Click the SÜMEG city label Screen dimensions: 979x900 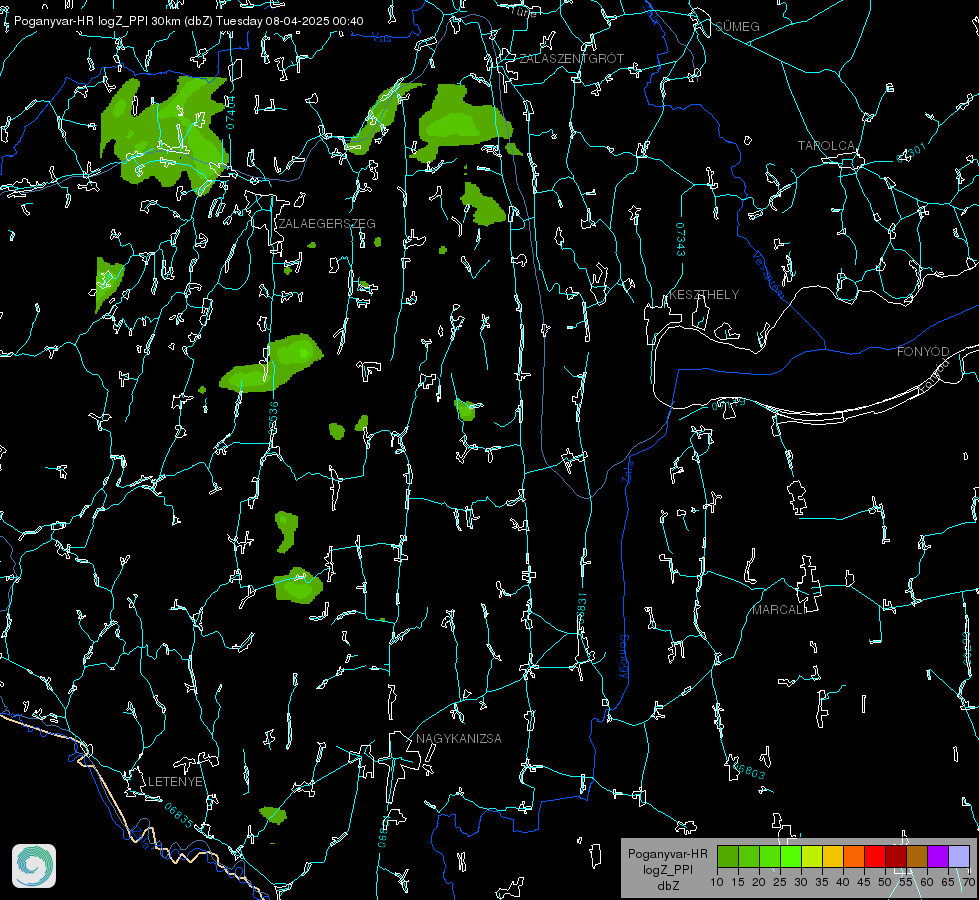click(x=737, y=26)
